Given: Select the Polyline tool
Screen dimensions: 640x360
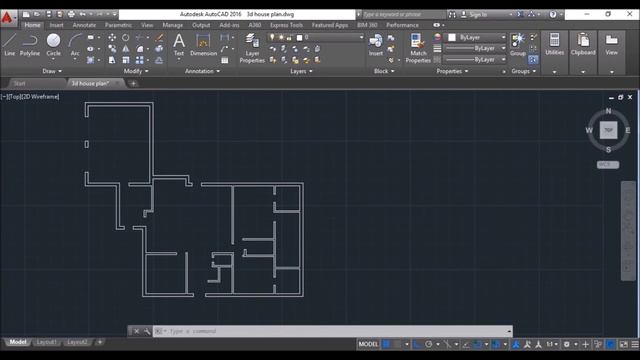Looking at the screenshot, I should pos(30,45).
